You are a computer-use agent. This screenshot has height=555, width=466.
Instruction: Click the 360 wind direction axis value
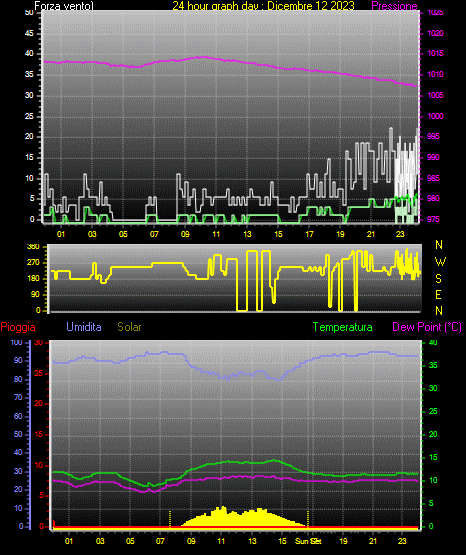[33, 247]
